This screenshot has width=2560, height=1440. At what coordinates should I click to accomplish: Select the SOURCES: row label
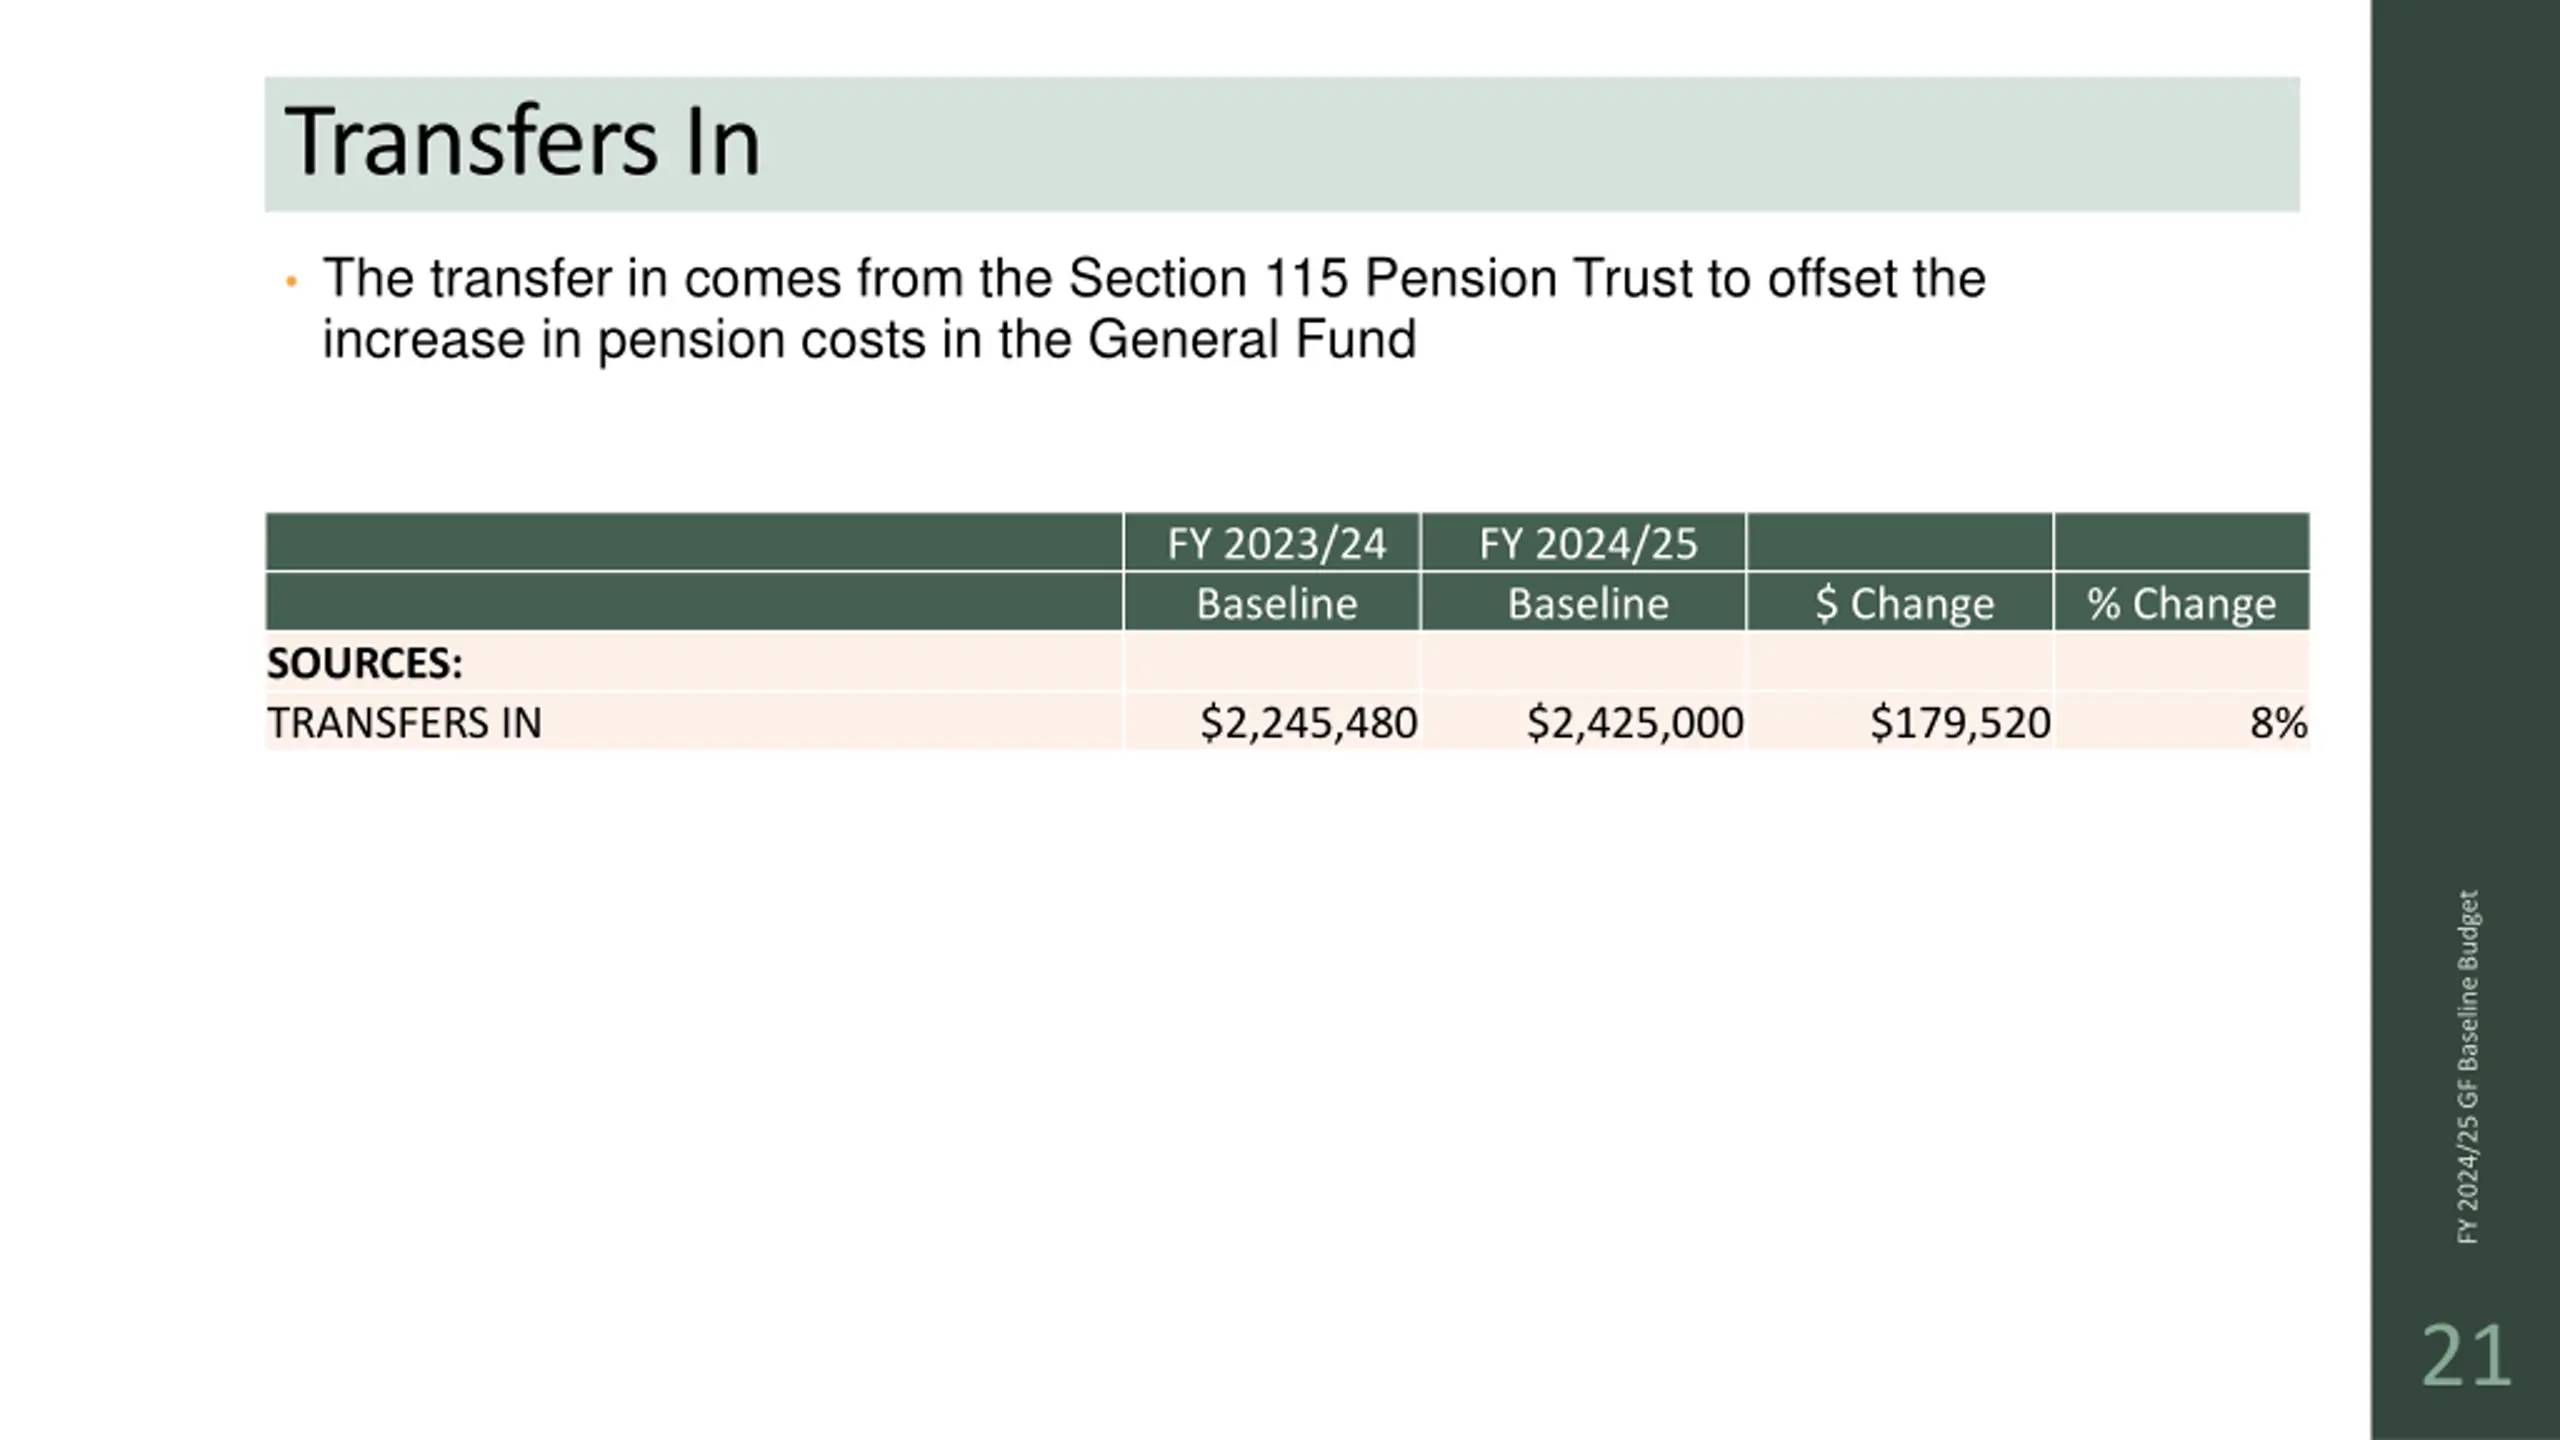tap(365, 663)
